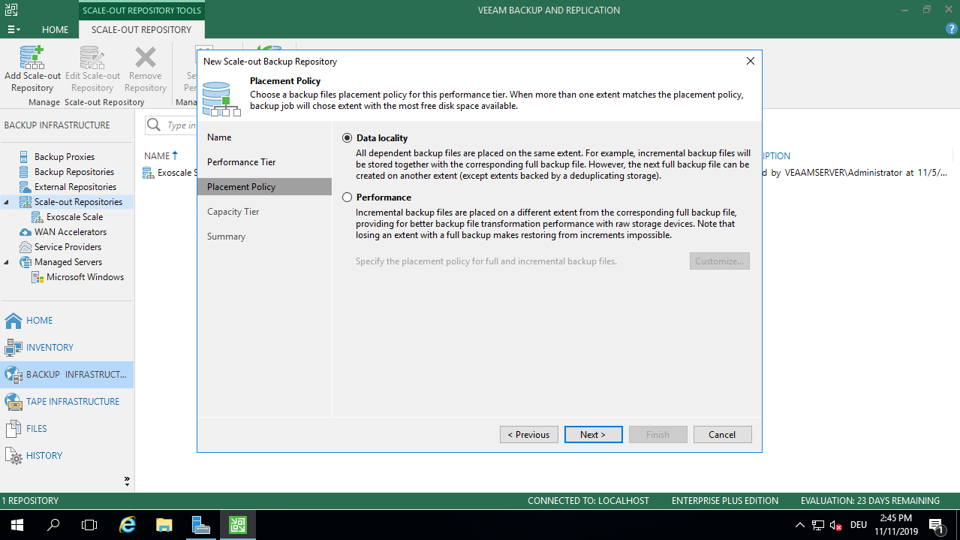Open the Windows Start menu
Image resolution: width=960 pixels, height=540 pixels.
(x=17, y=525)
